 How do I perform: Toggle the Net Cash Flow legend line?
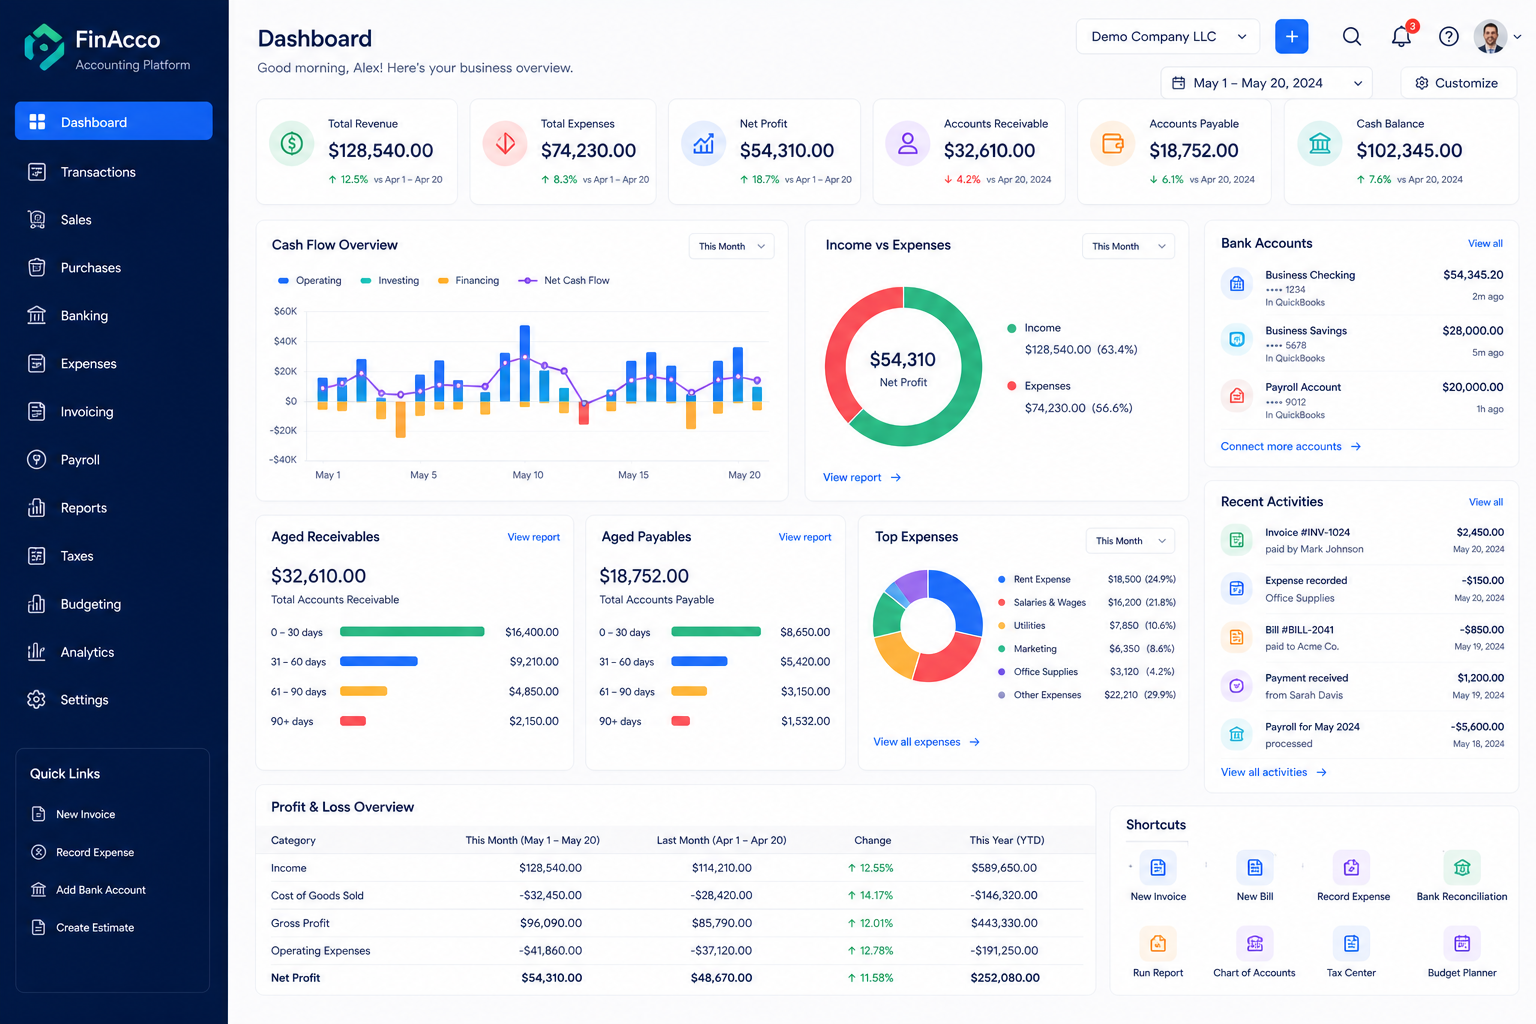(564, 281)
